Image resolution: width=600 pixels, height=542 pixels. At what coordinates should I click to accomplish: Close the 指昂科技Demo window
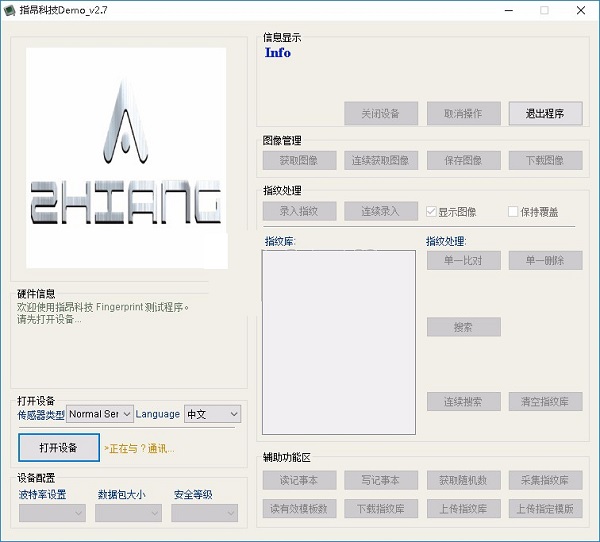(x=581, y=10)
